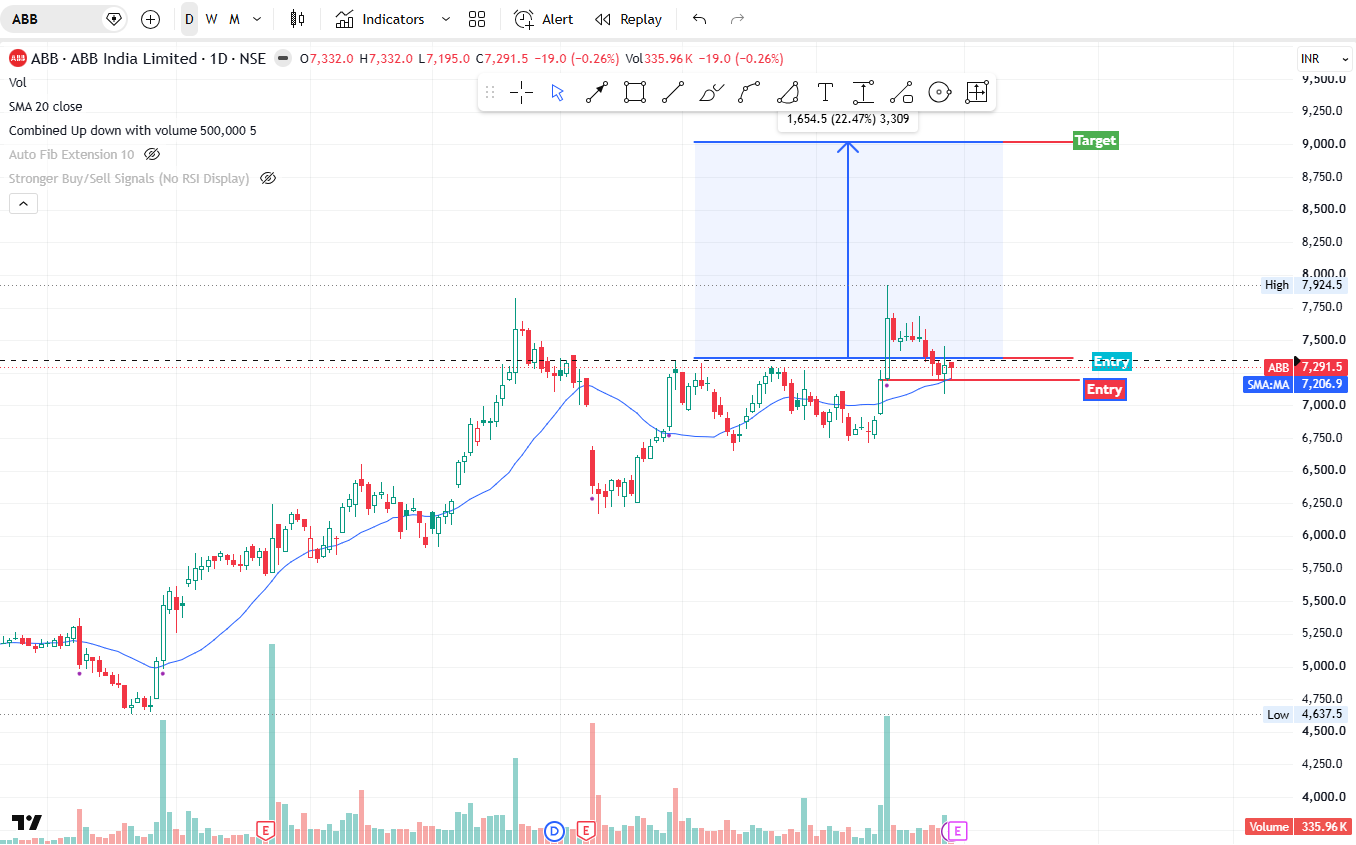Create an Alert
This screenshot has width=1356, height=845.
(544, 19)
